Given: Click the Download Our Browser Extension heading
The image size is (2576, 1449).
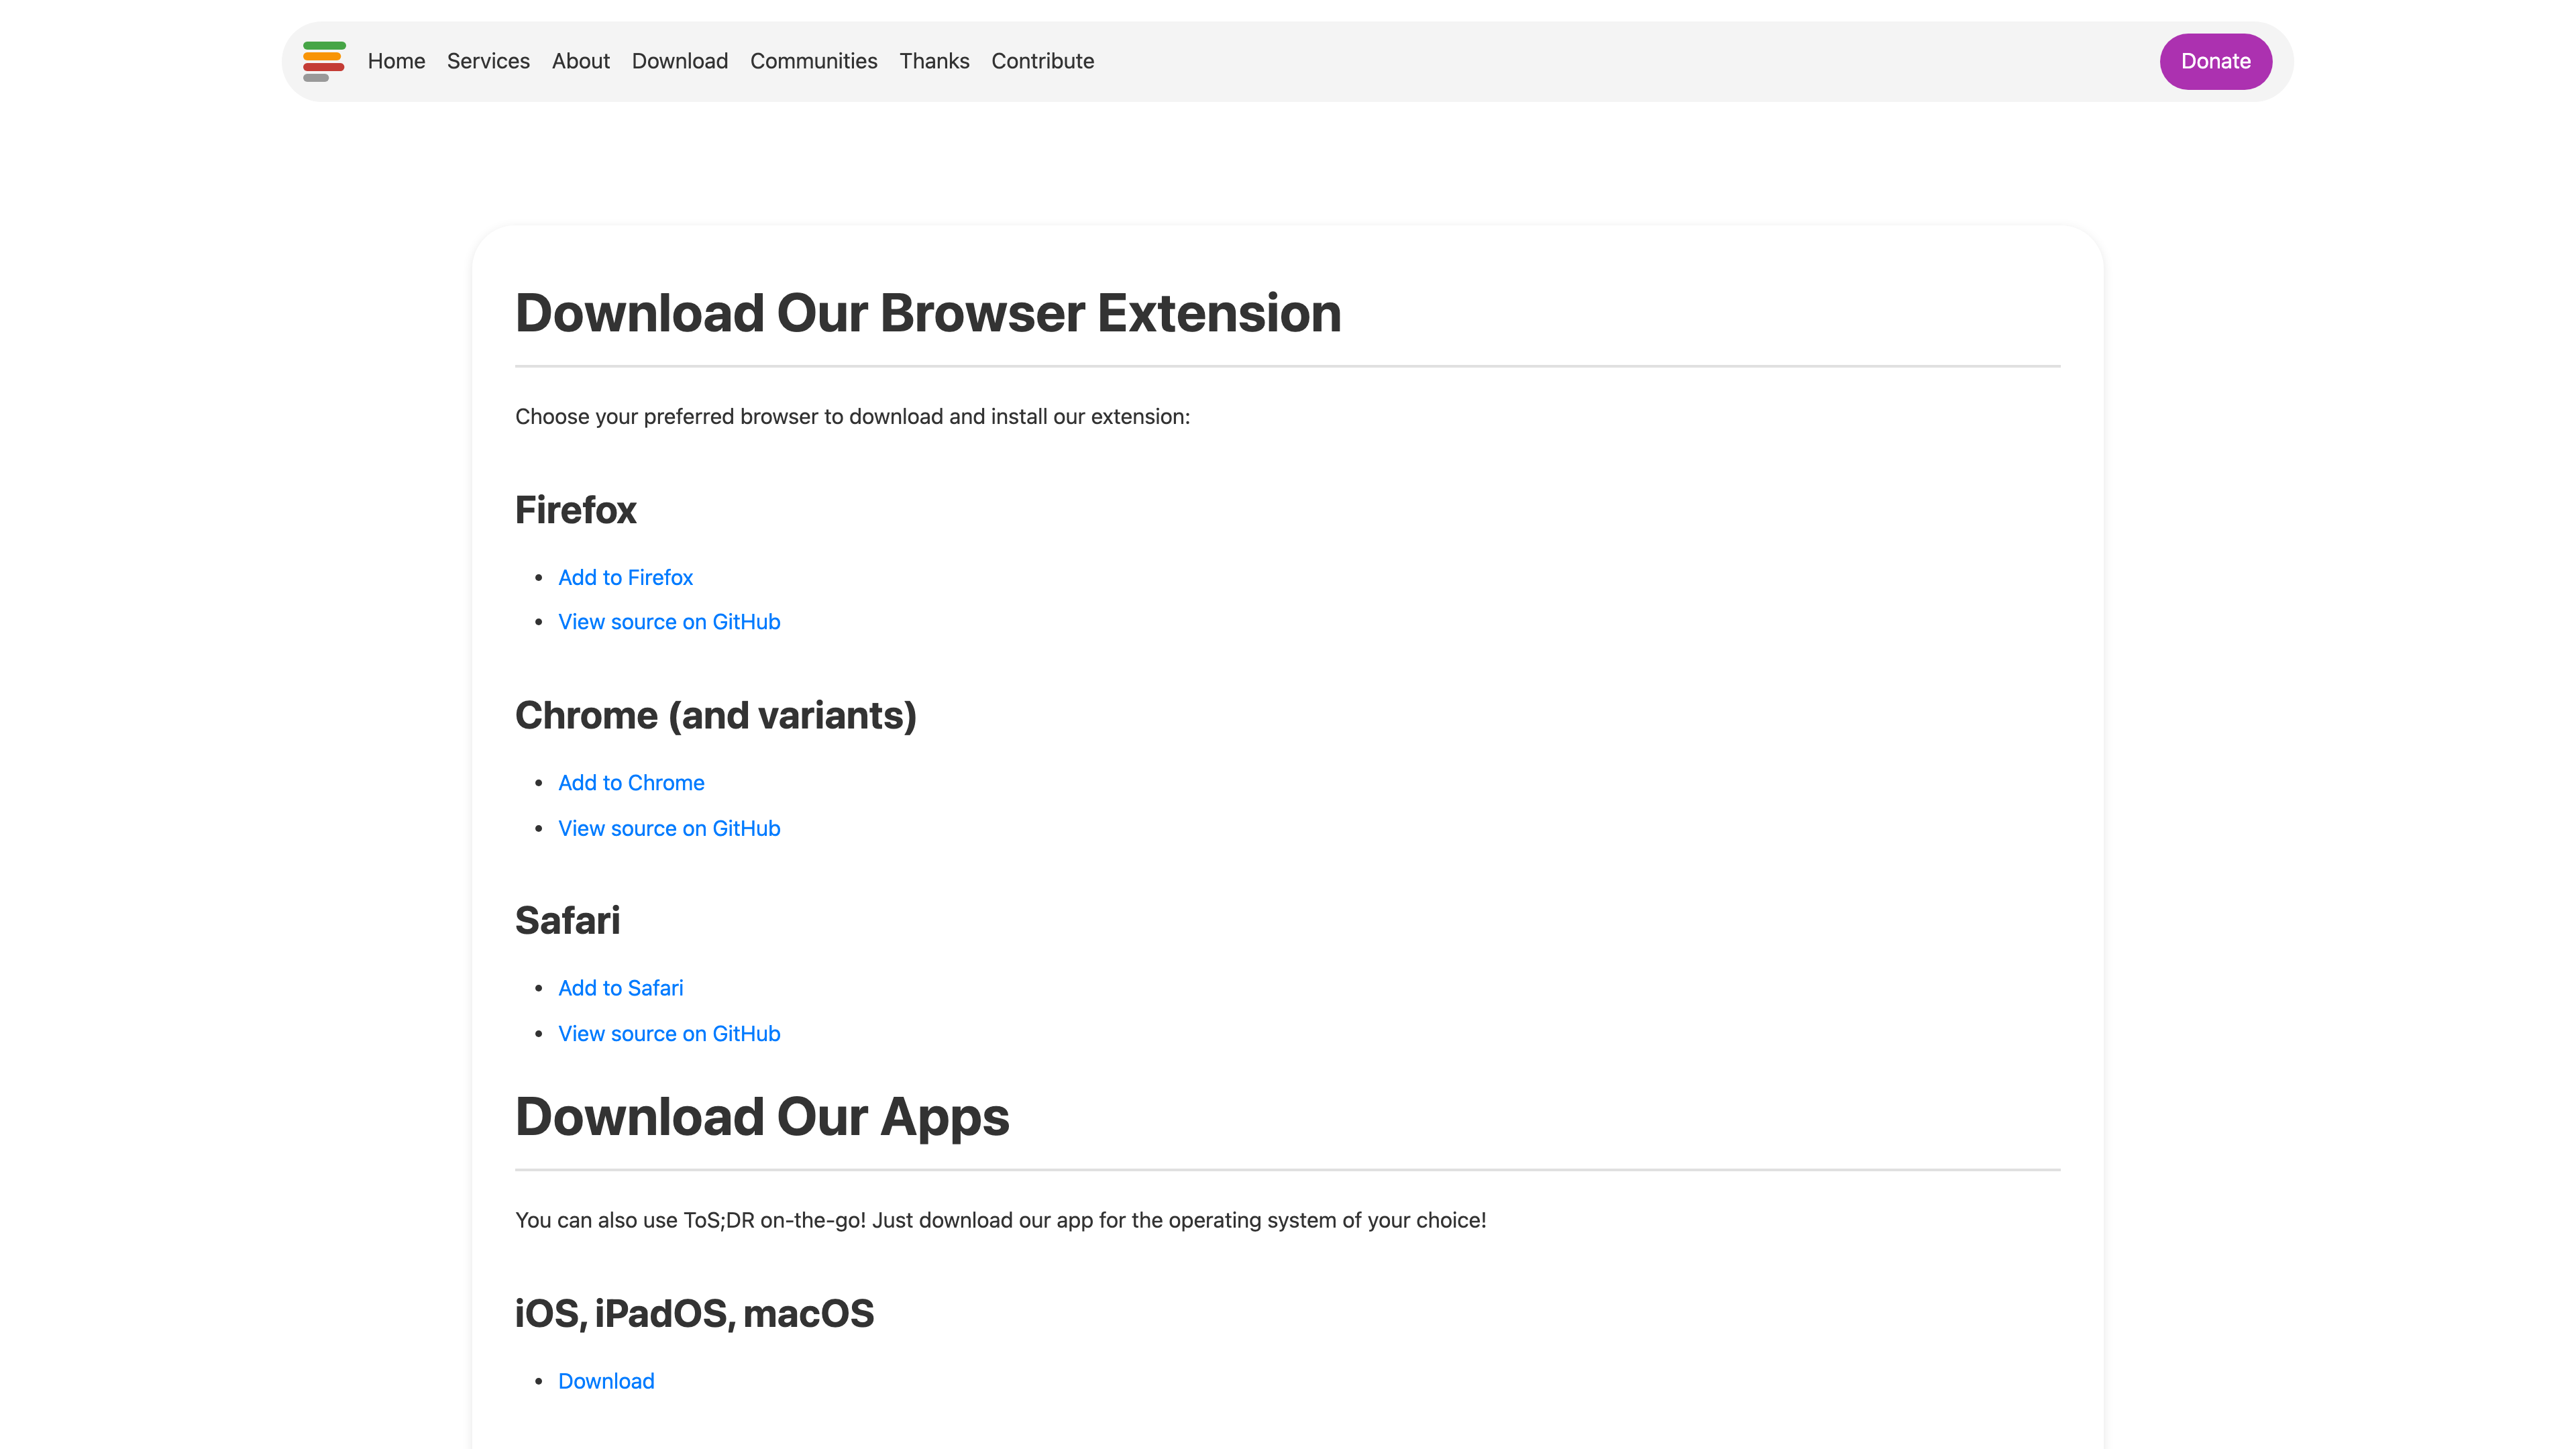Looking at the screenshot, I should coord(928,313).
